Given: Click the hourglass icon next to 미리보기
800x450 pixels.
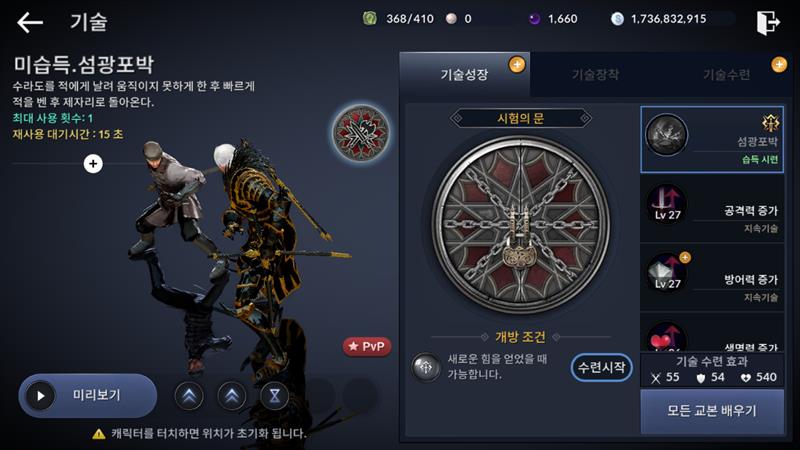Looking at the screenshot, I should 274,395.
